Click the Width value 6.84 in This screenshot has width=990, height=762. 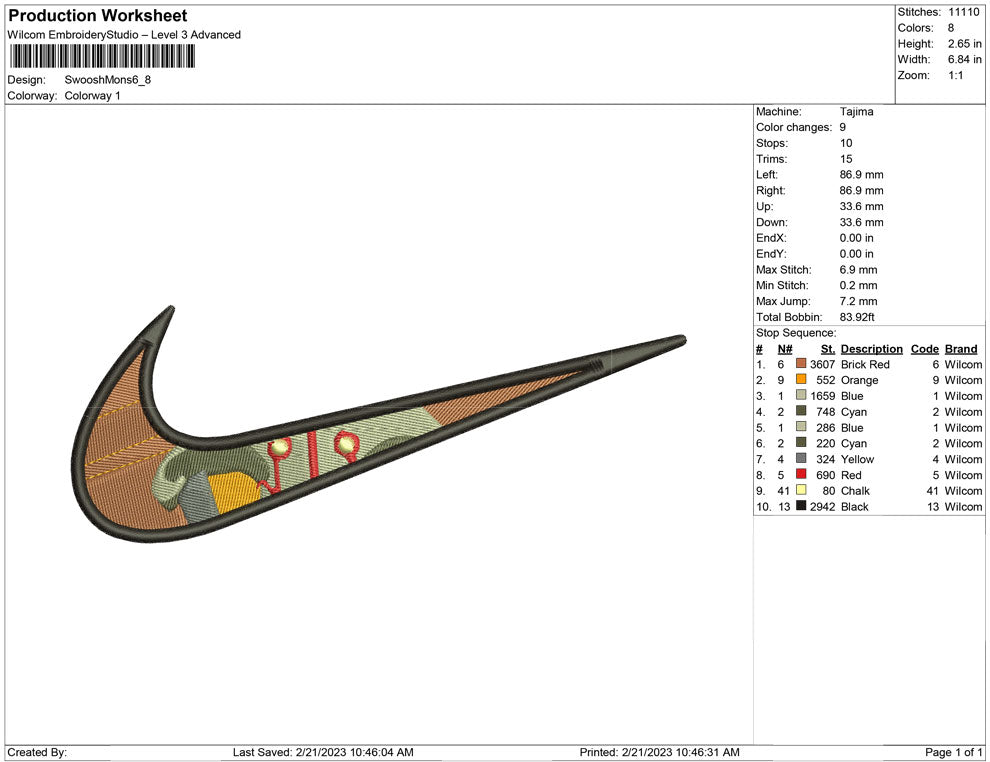pos(965,59)
